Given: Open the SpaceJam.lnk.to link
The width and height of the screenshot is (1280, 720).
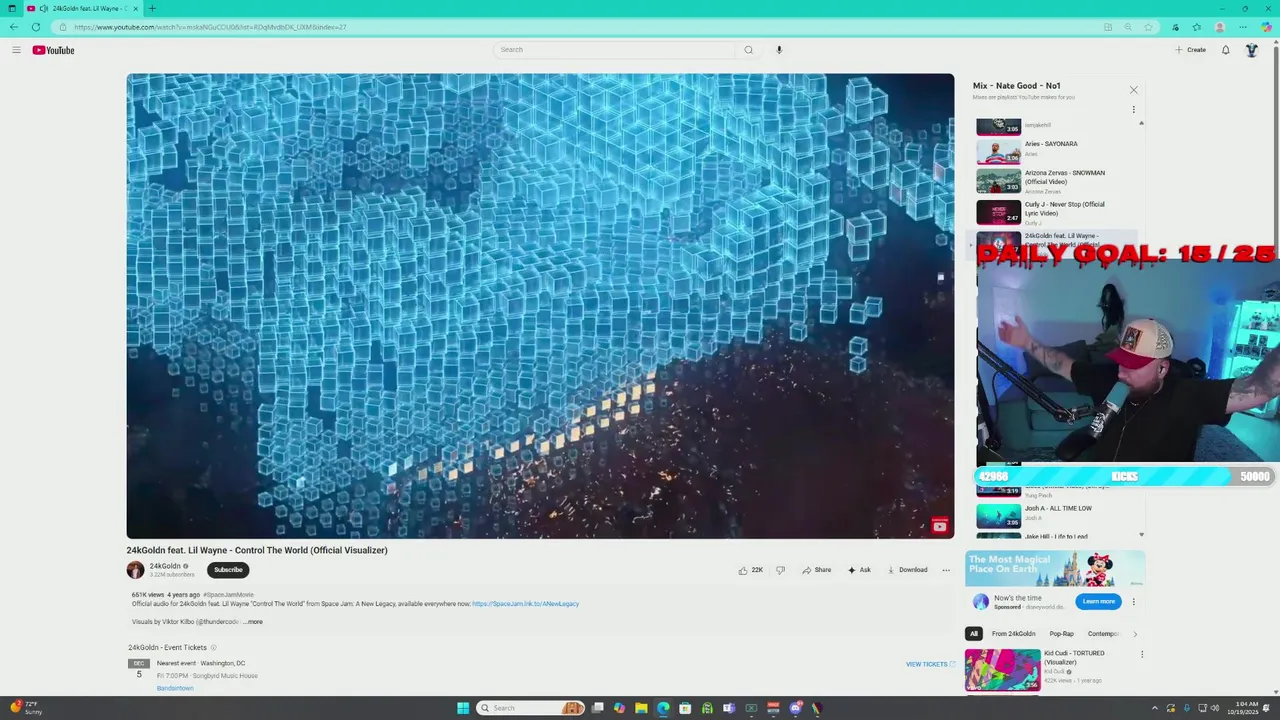Looking at the screenshot, I should click(525, 604).
